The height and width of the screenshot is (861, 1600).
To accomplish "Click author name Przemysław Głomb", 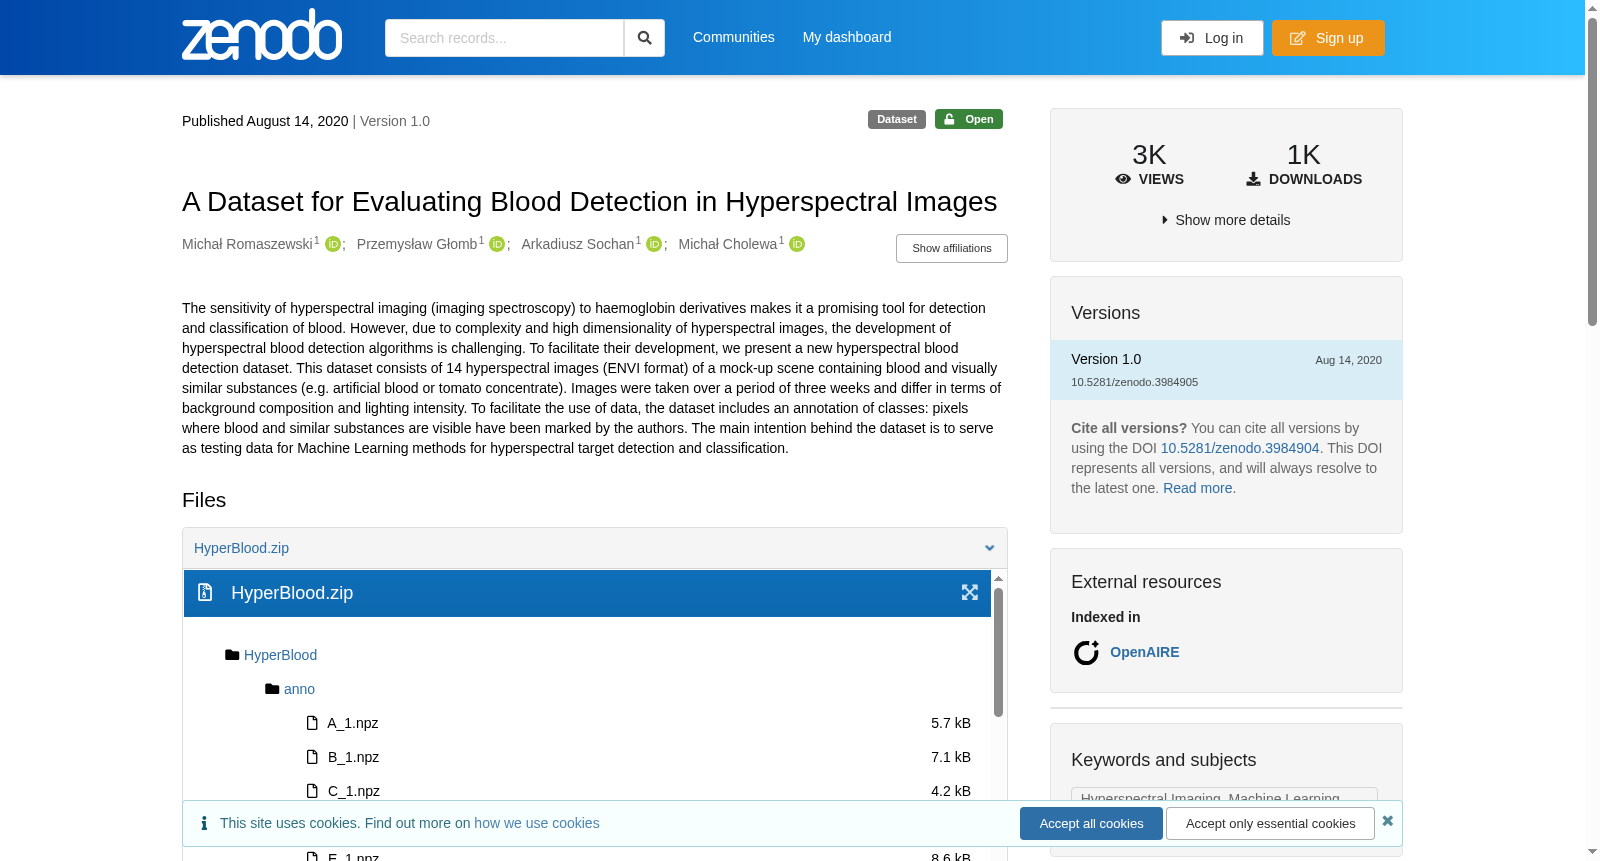I will click(417, 244).
